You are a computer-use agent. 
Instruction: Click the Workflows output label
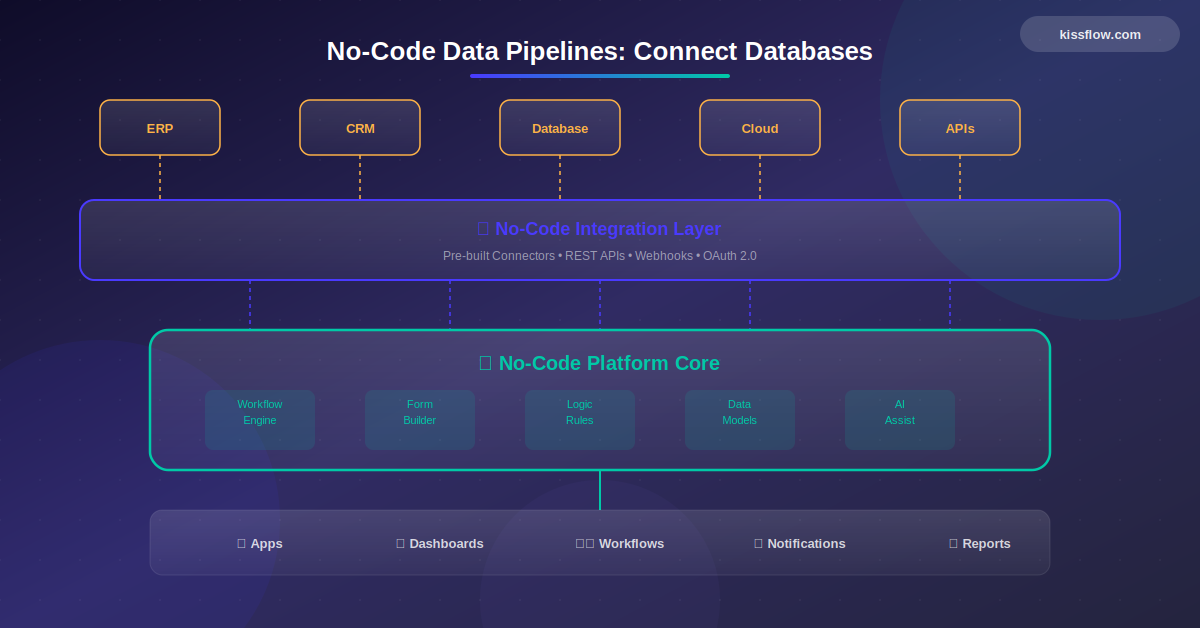coord(631,544)
